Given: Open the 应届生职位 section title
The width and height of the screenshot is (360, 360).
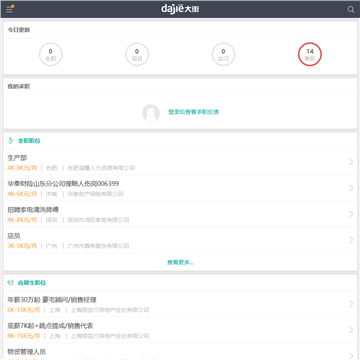Looking at the screenshot, I should (32, 283).
